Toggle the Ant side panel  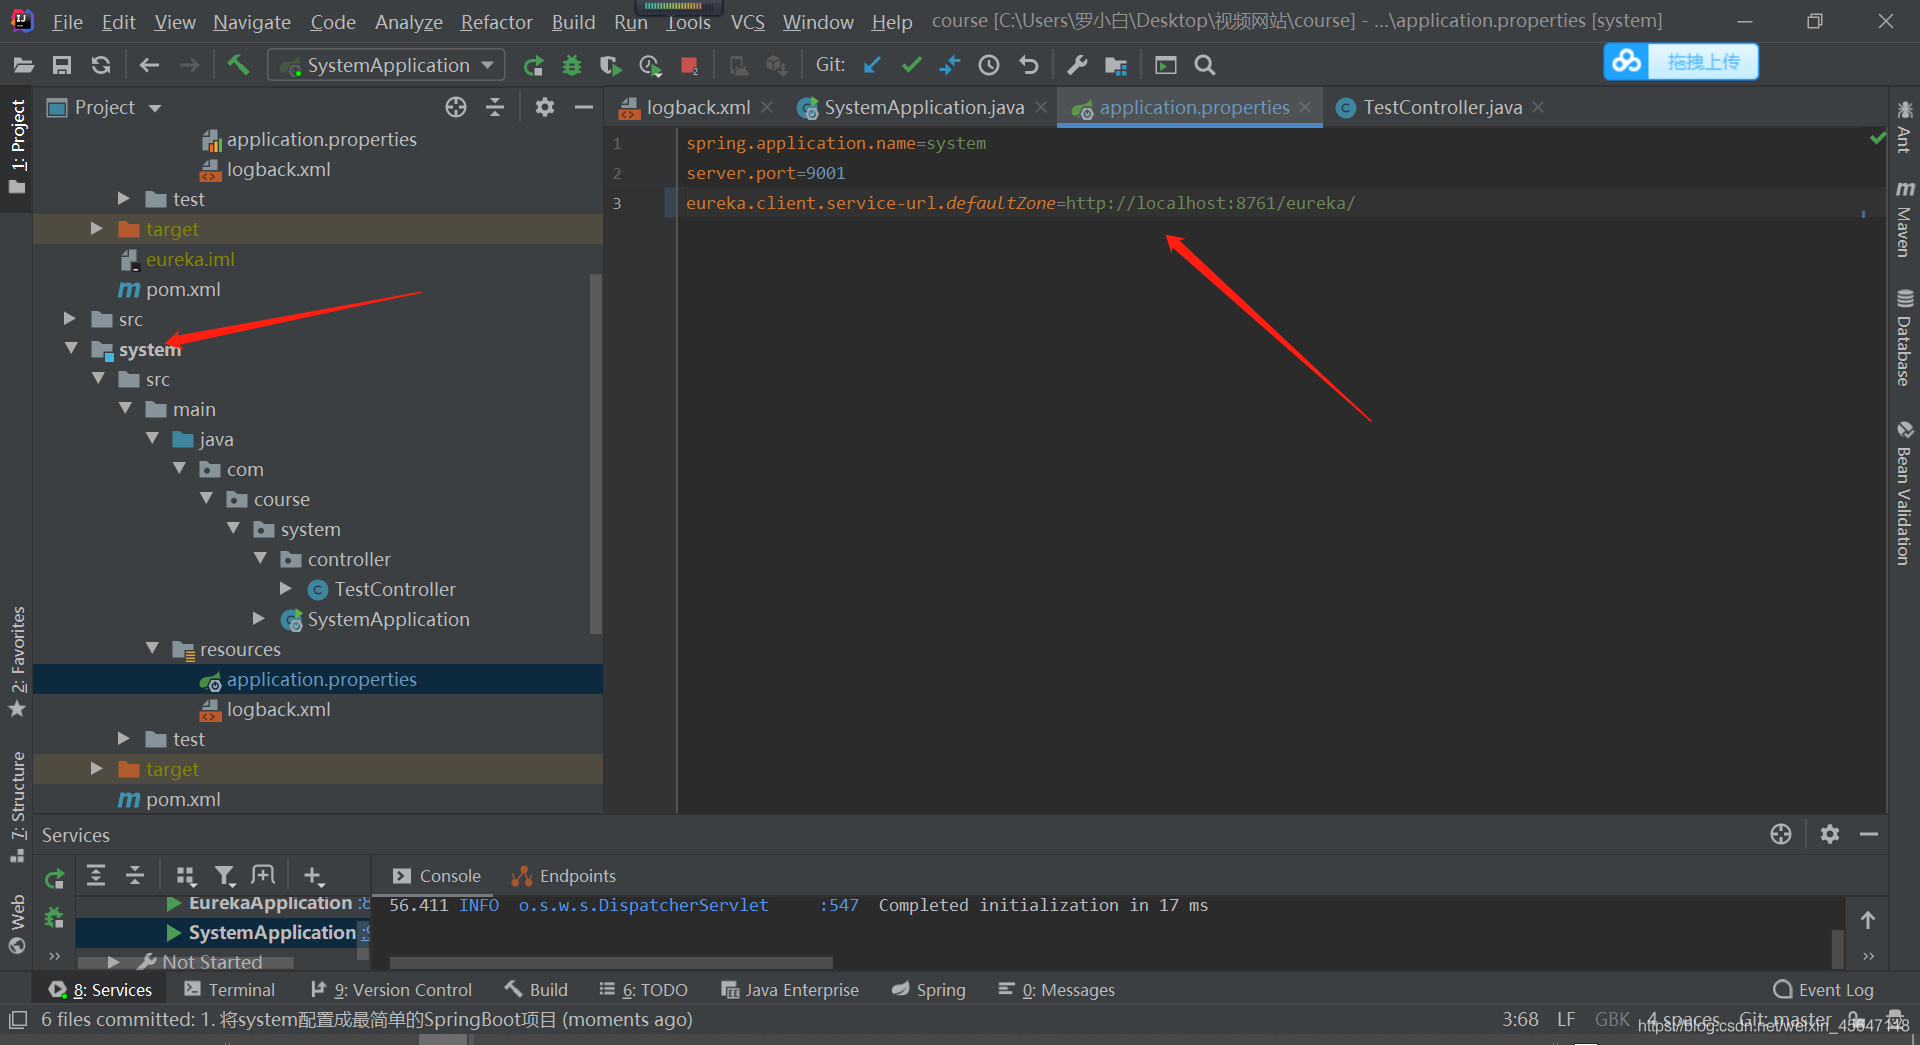[x=1904, y=127]
